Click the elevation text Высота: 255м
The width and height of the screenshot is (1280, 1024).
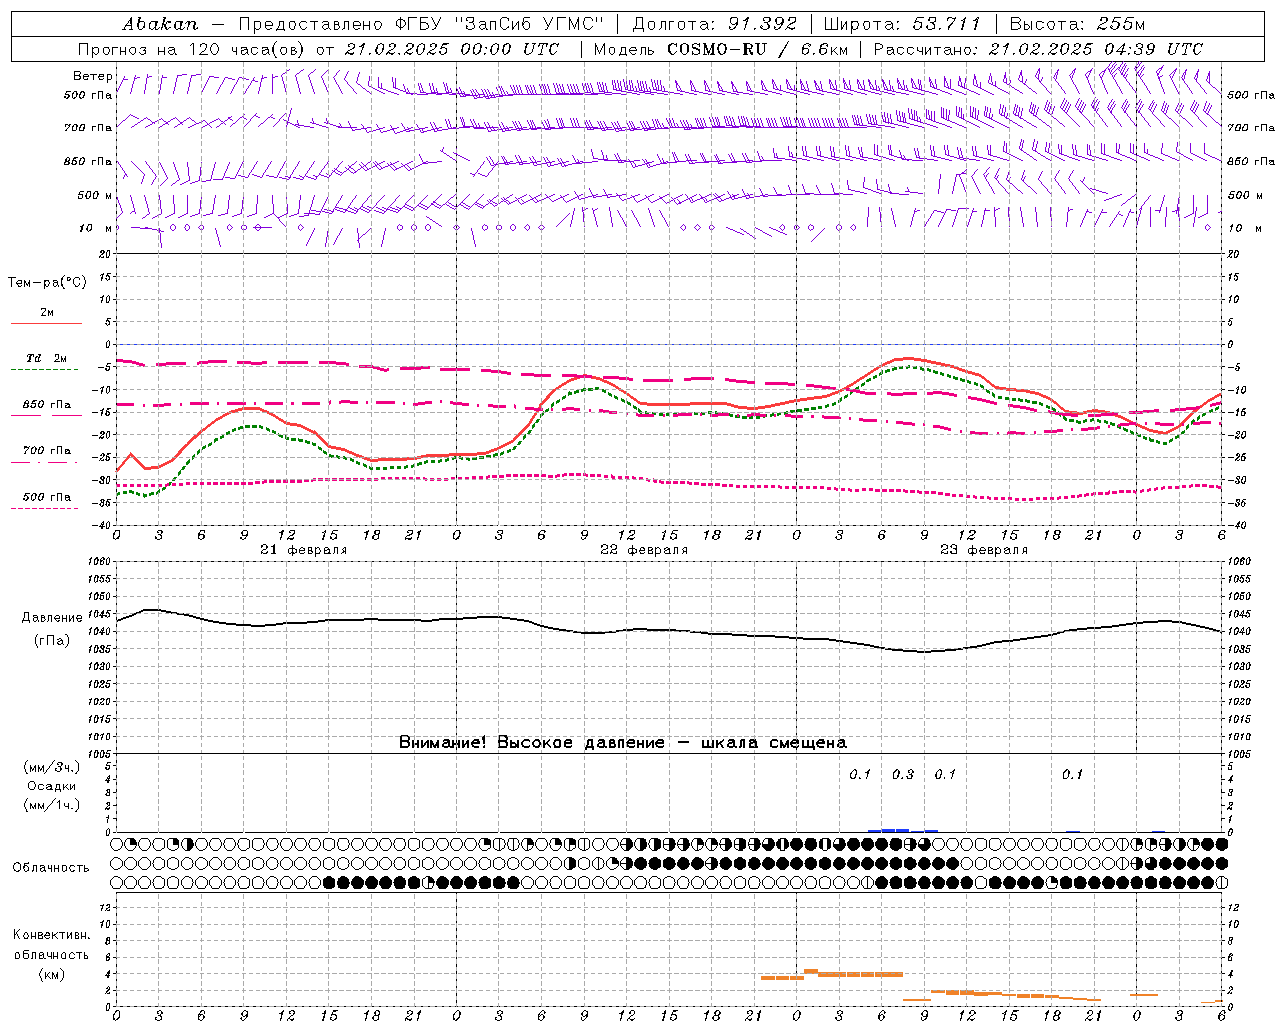[x=1077, y=23]
